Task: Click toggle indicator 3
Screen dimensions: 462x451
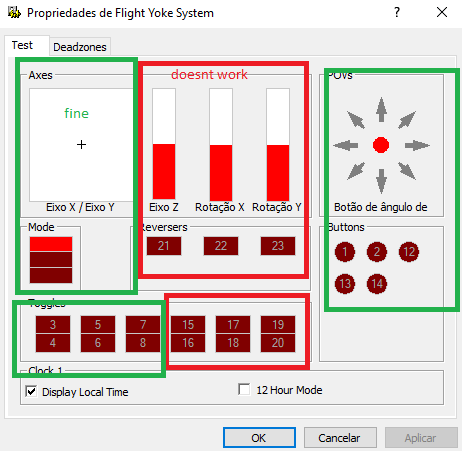Action: [x=53, y=325]
